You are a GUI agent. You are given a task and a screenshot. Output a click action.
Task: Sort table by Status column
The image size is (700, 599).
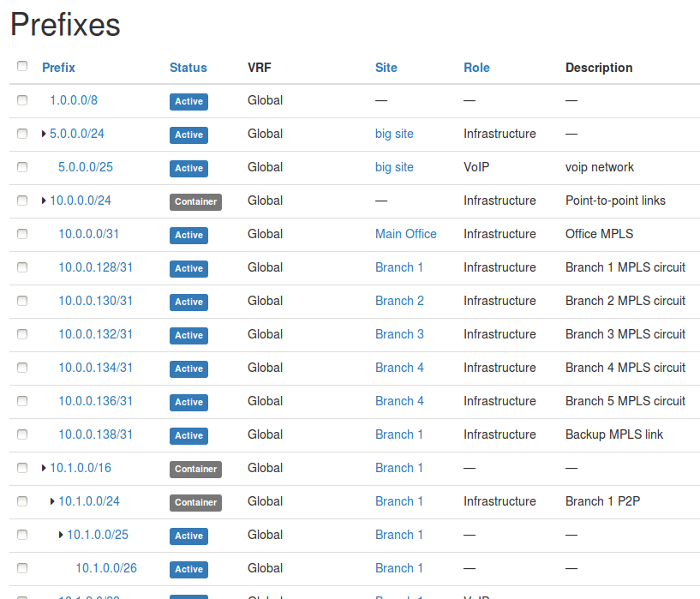188,68
